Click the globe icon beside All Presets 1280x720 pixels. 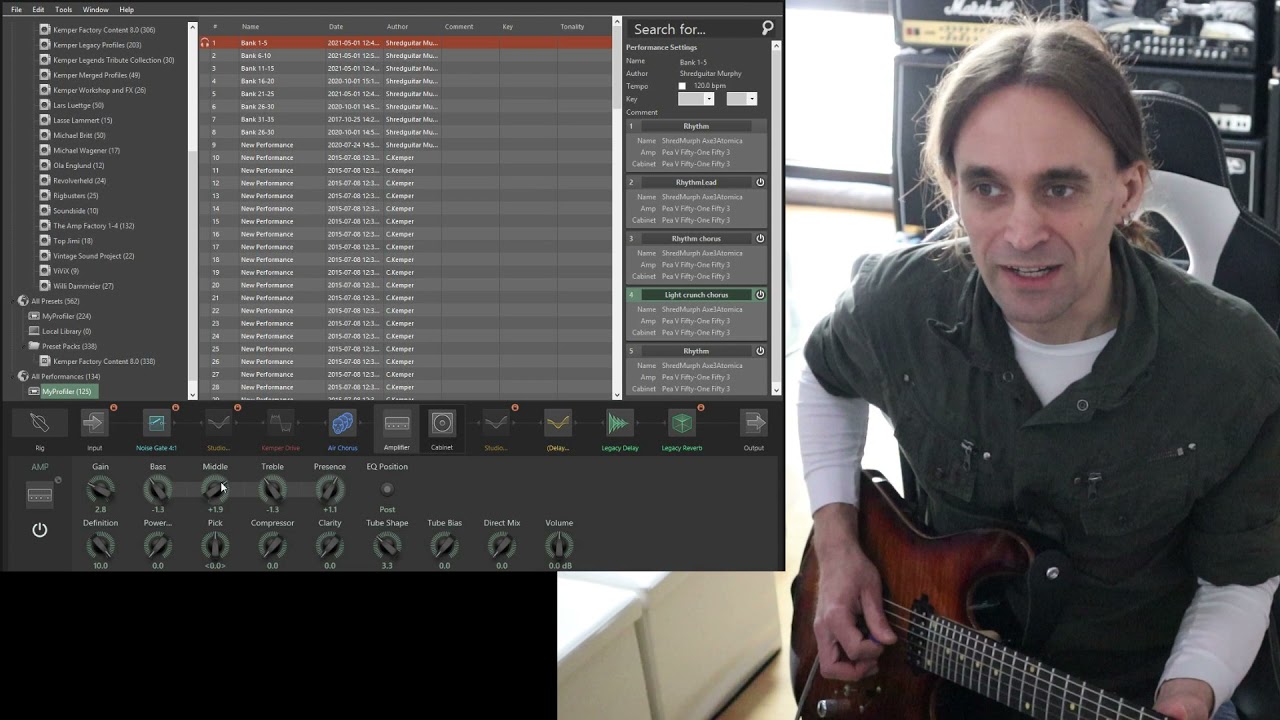point(23,301)
